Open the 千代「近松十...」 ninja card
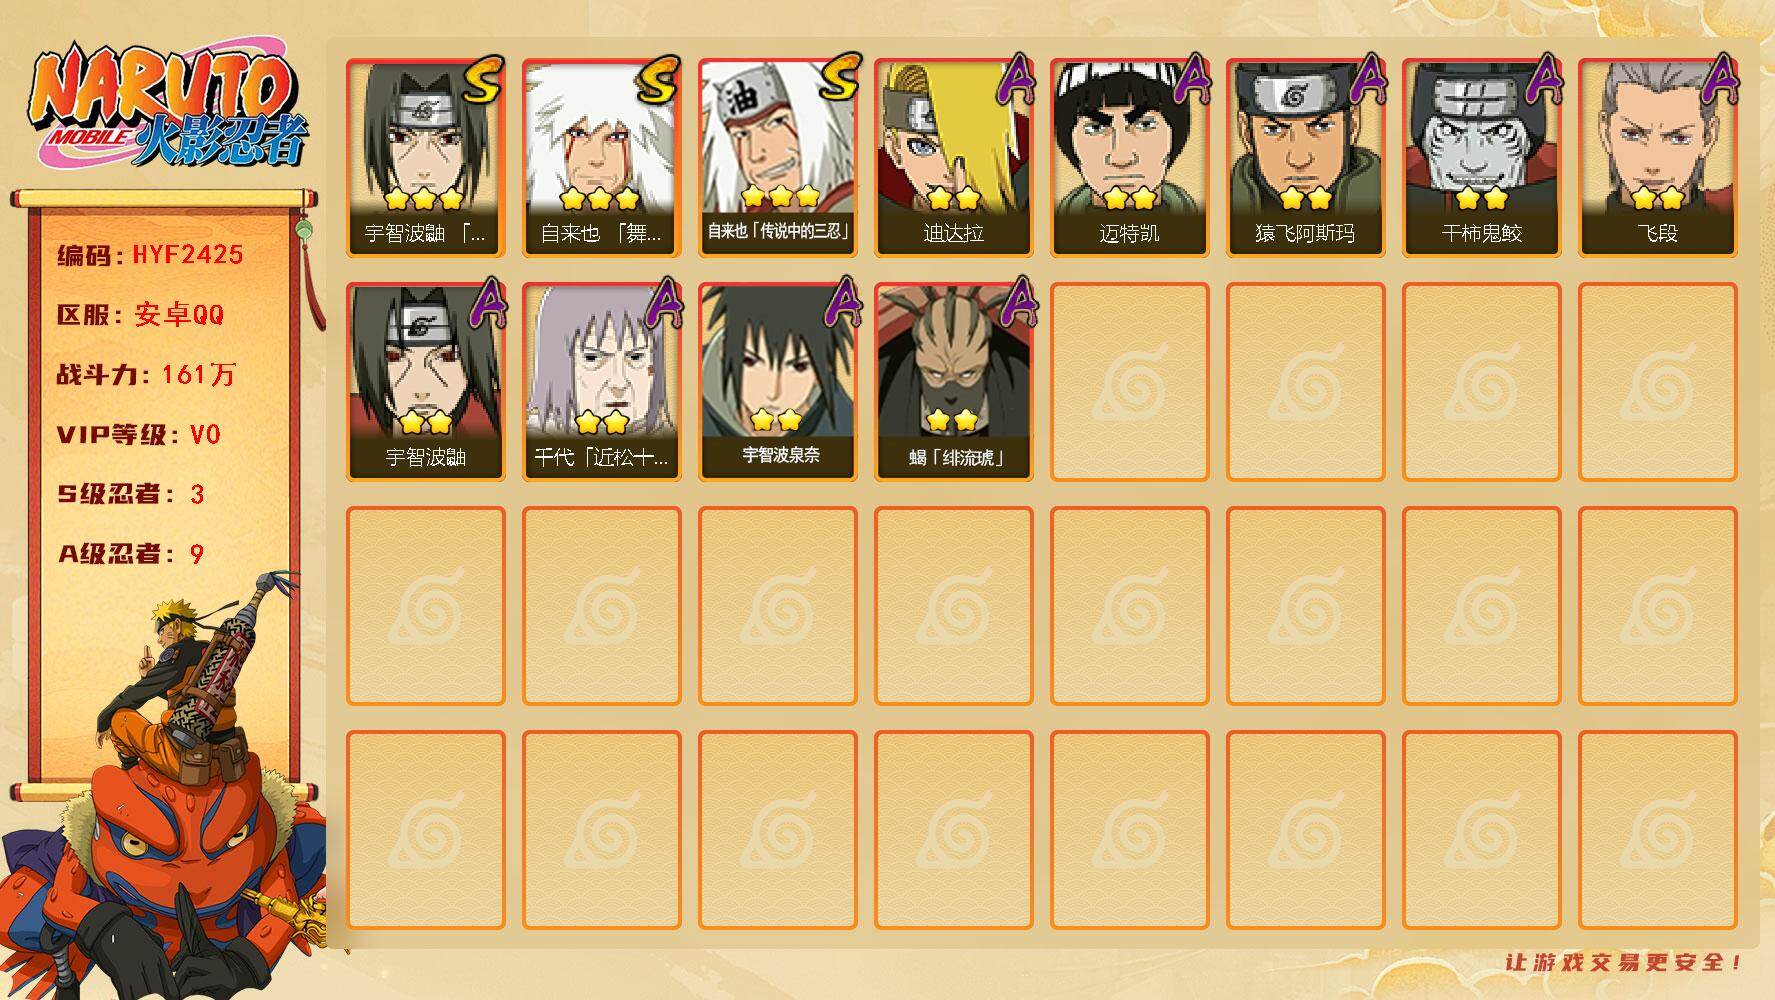This screenshot has height=1000, width=1775. 601,382
